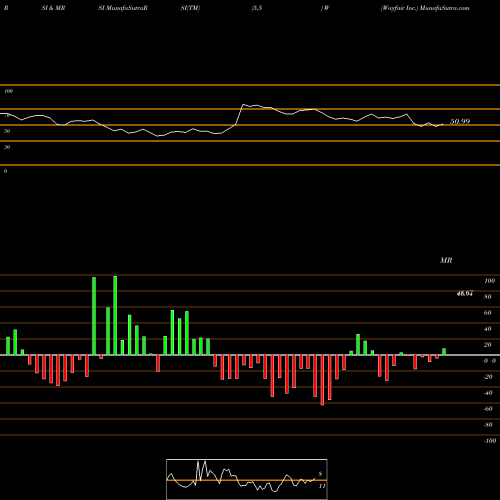Click the MR axis label 40
This screenshot has width=500, height=500.
(x=488, y=329)
